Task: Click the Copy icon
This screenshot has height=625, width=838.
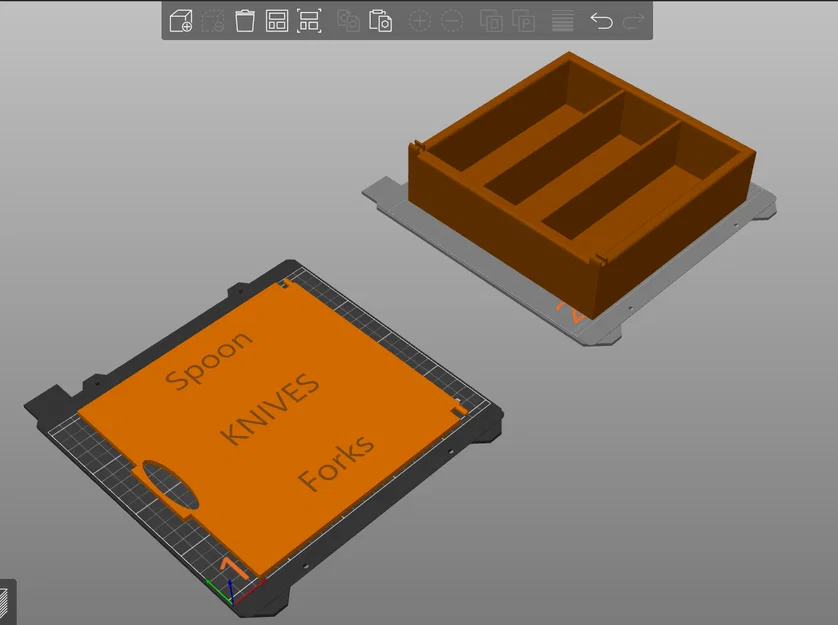Action: [x=348, y=20]
